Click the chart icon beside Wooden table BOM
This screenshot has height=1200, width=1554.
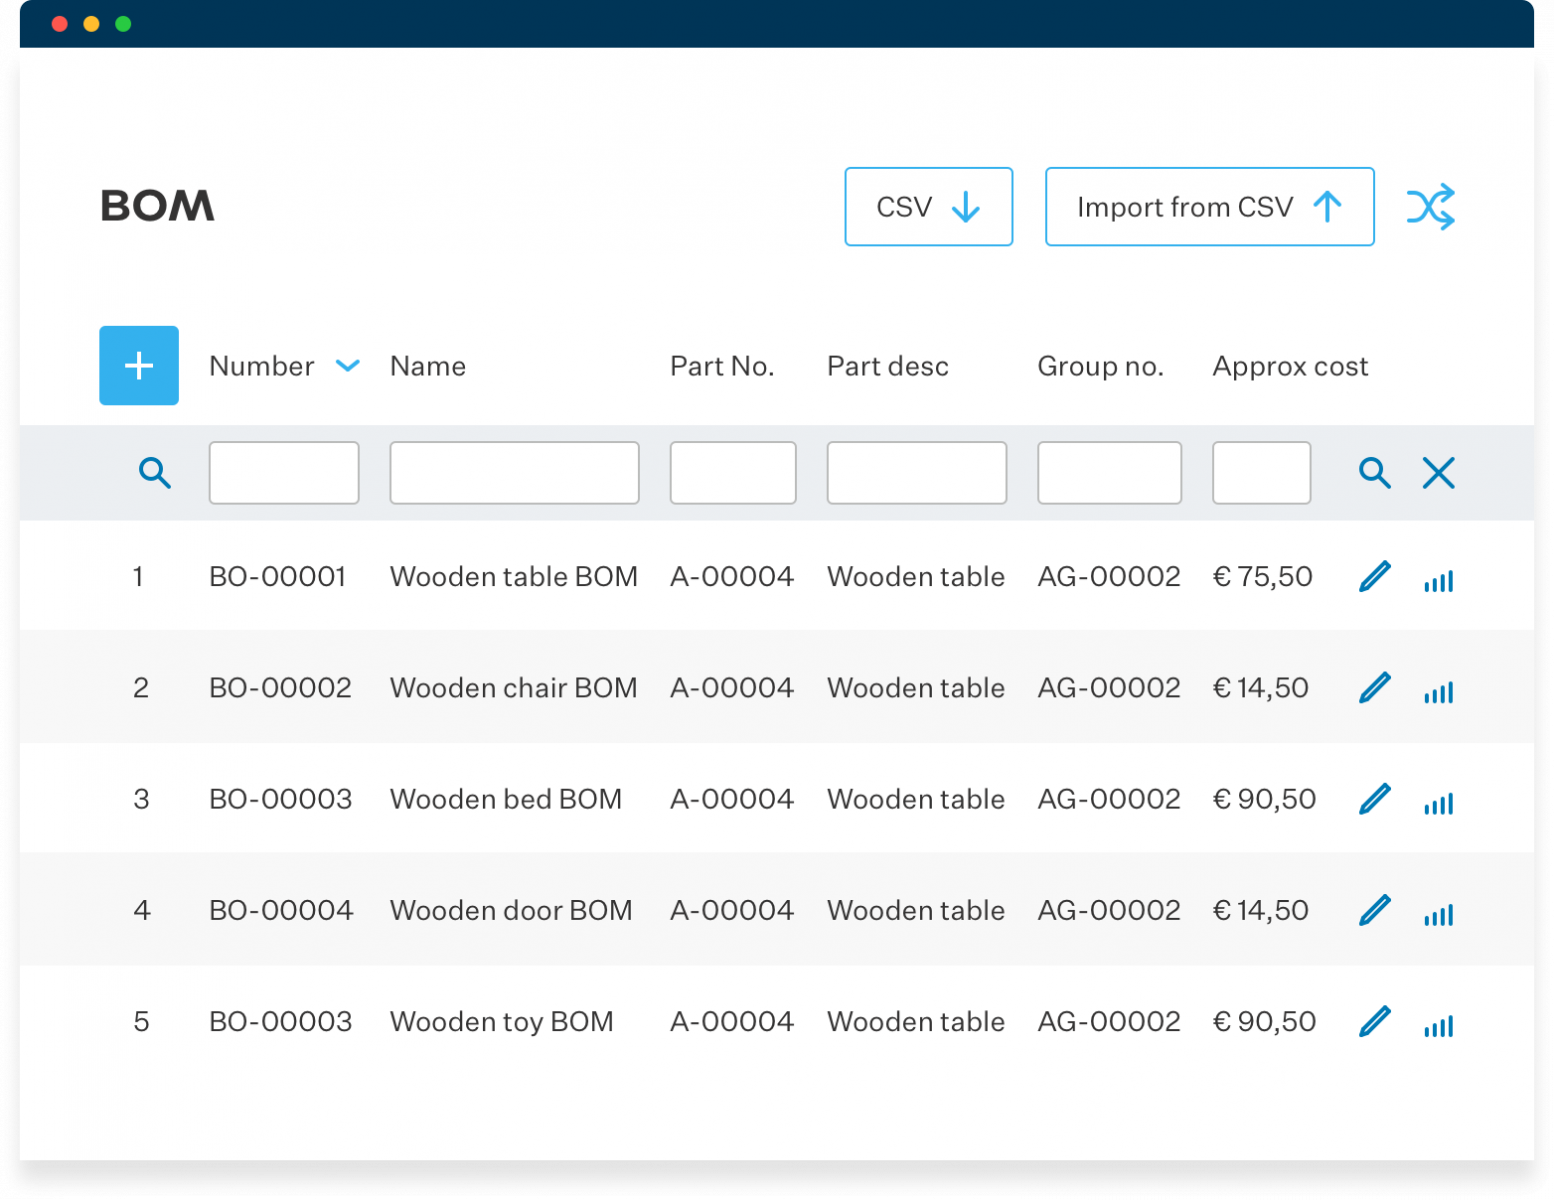[x=1438, y=580]
